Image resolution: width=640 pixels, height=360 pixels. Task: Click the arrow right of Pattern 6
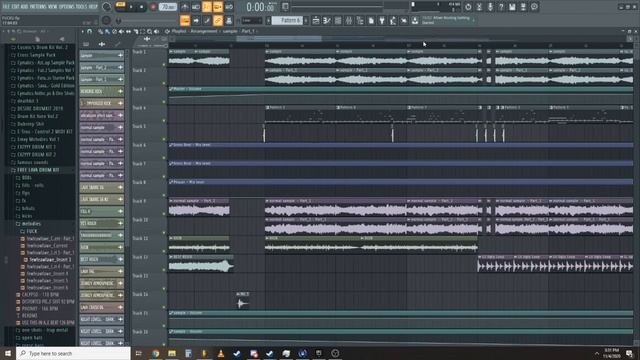point(306,20)
